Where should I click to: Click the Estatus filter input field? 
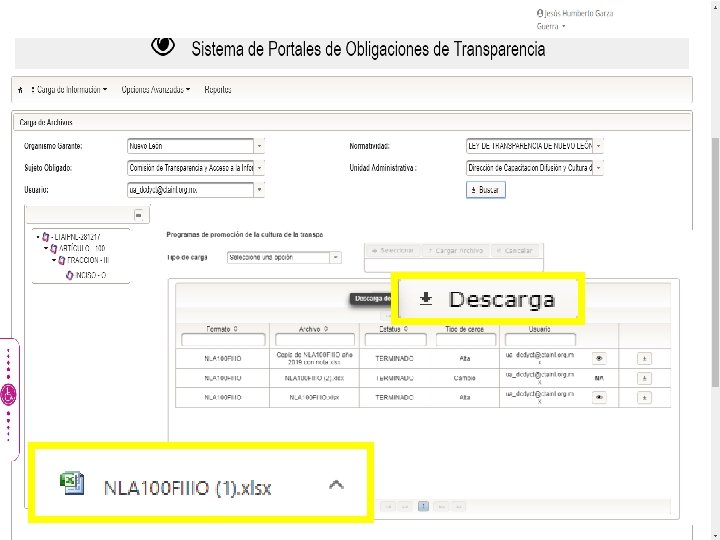point(395,340)
